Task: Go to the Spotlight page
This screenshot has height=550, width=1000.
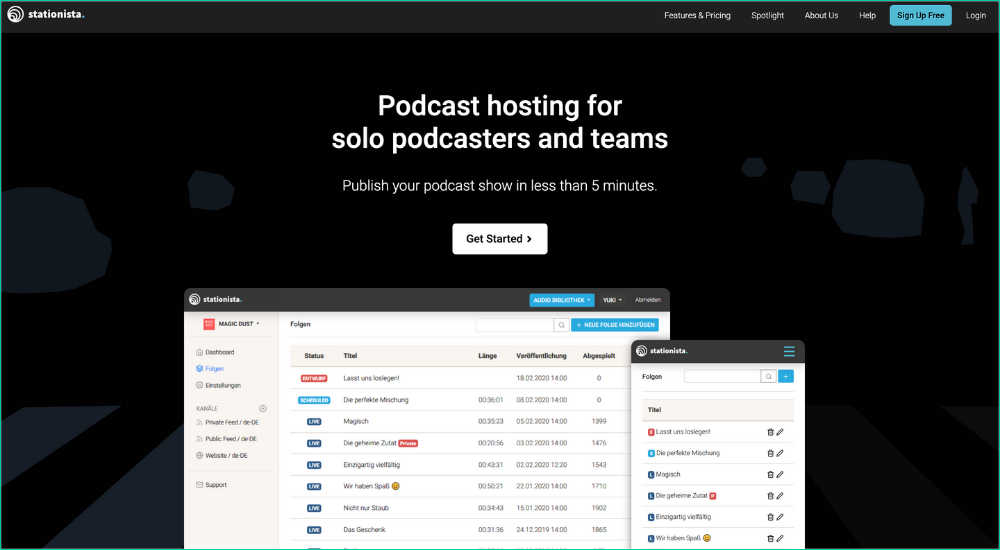Action: [x=767, y=15]
